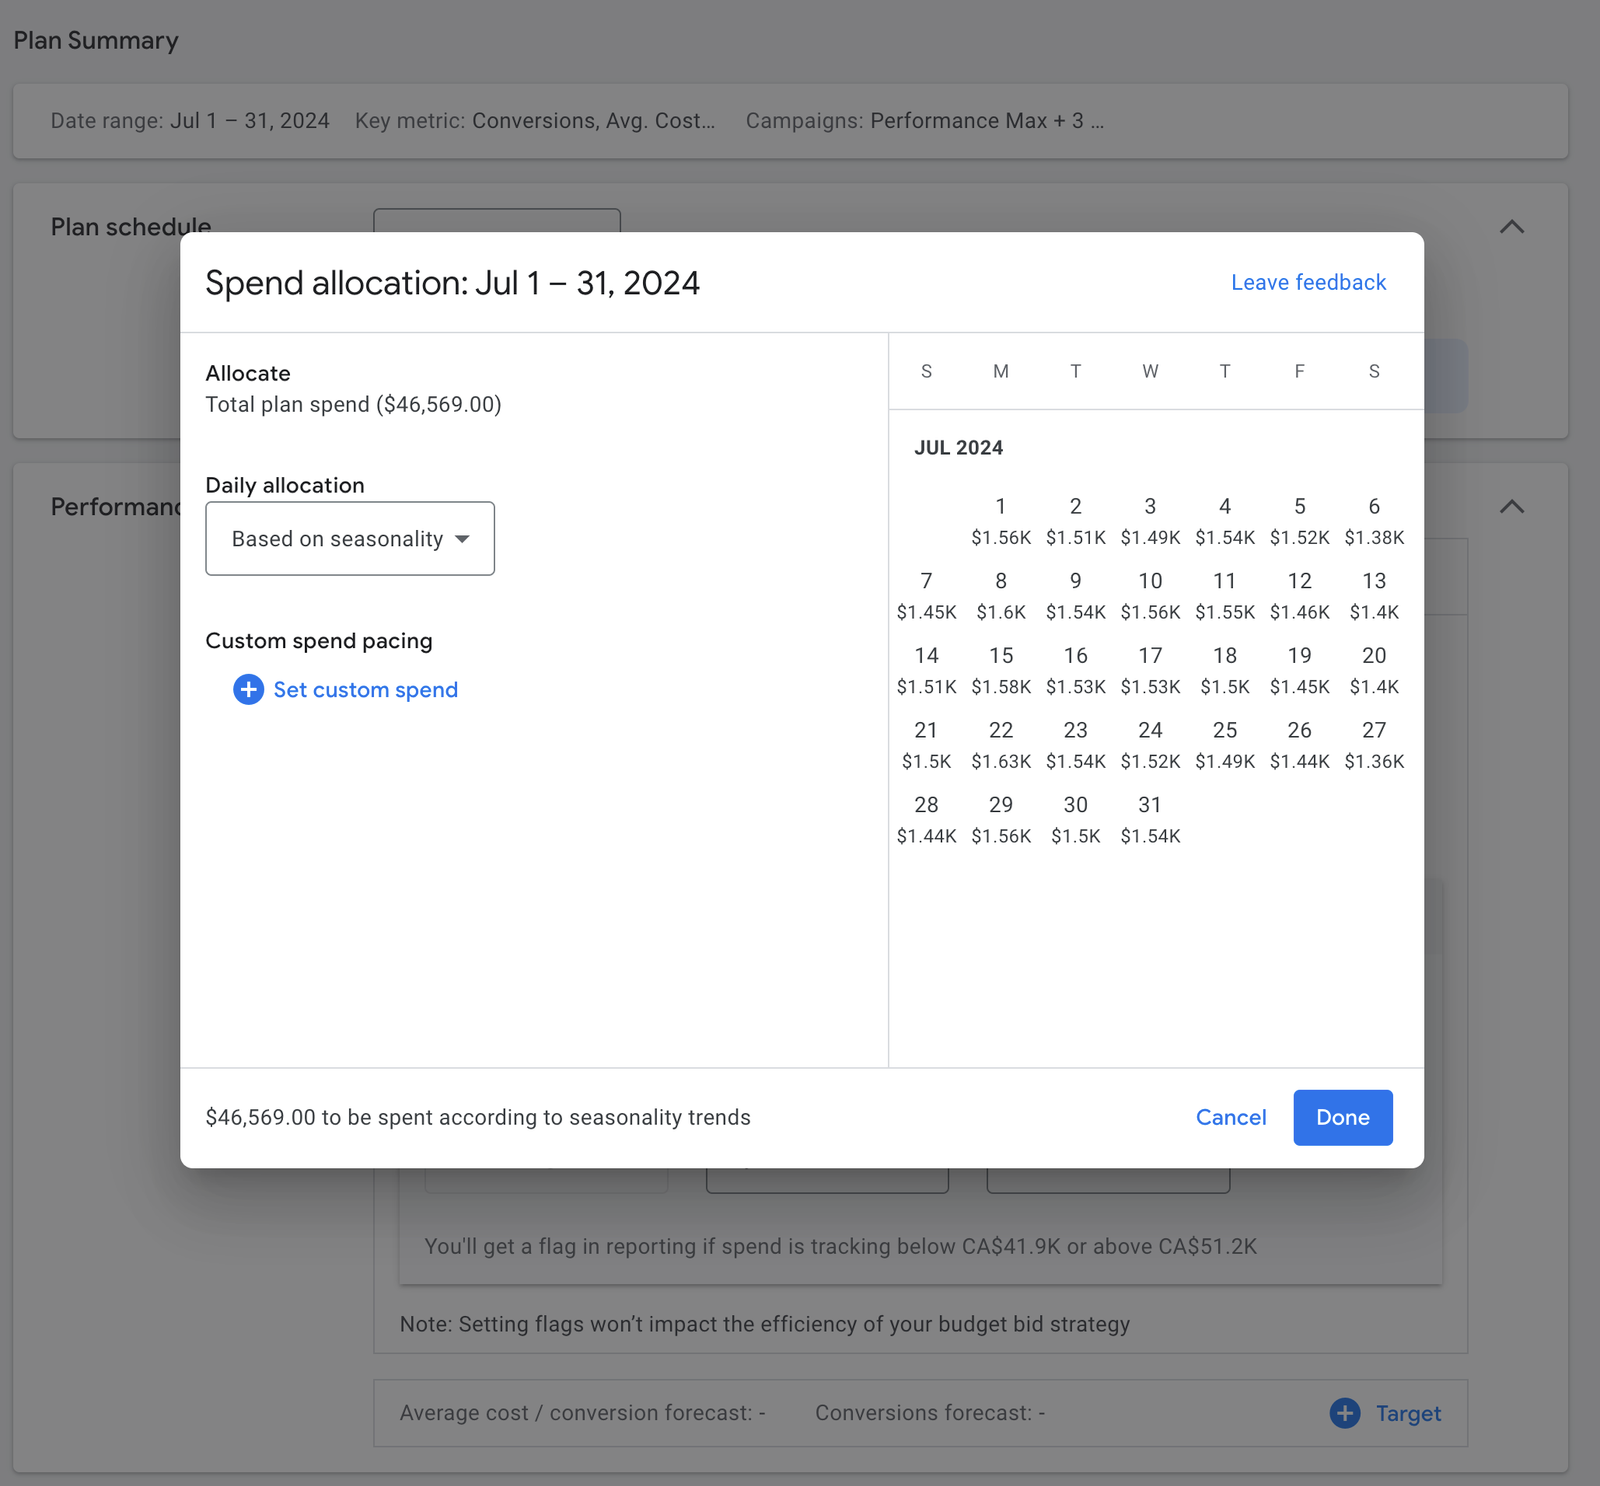This screenshot has height=1486, width=1600.
Task: Select July 8 with $1.6K spend
Action: [1000, 595]
